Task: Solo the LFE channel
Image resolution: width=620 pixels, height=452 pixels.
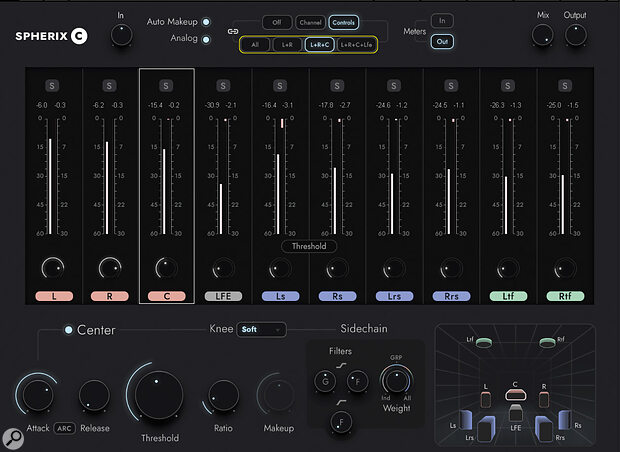Action: (x=223, y=85)
